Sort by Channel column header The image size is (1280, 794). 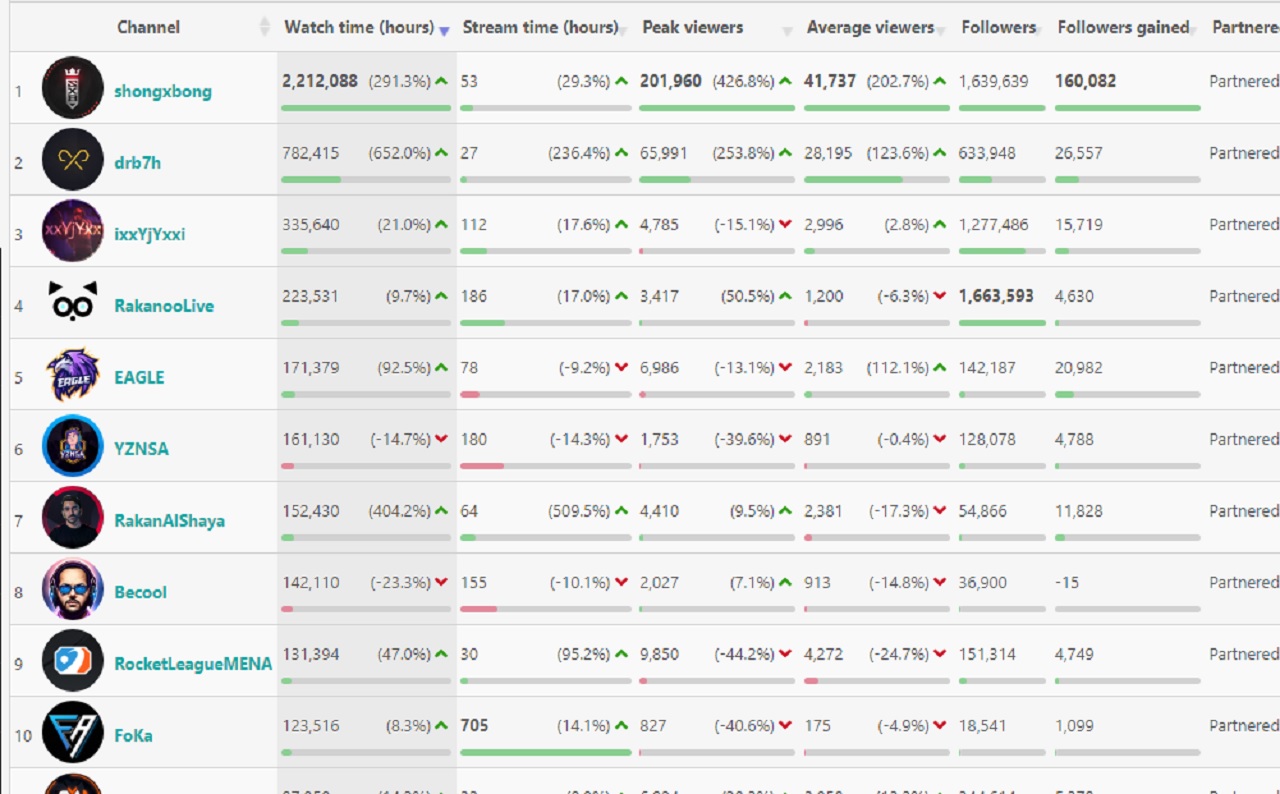[x=149, y=27]
